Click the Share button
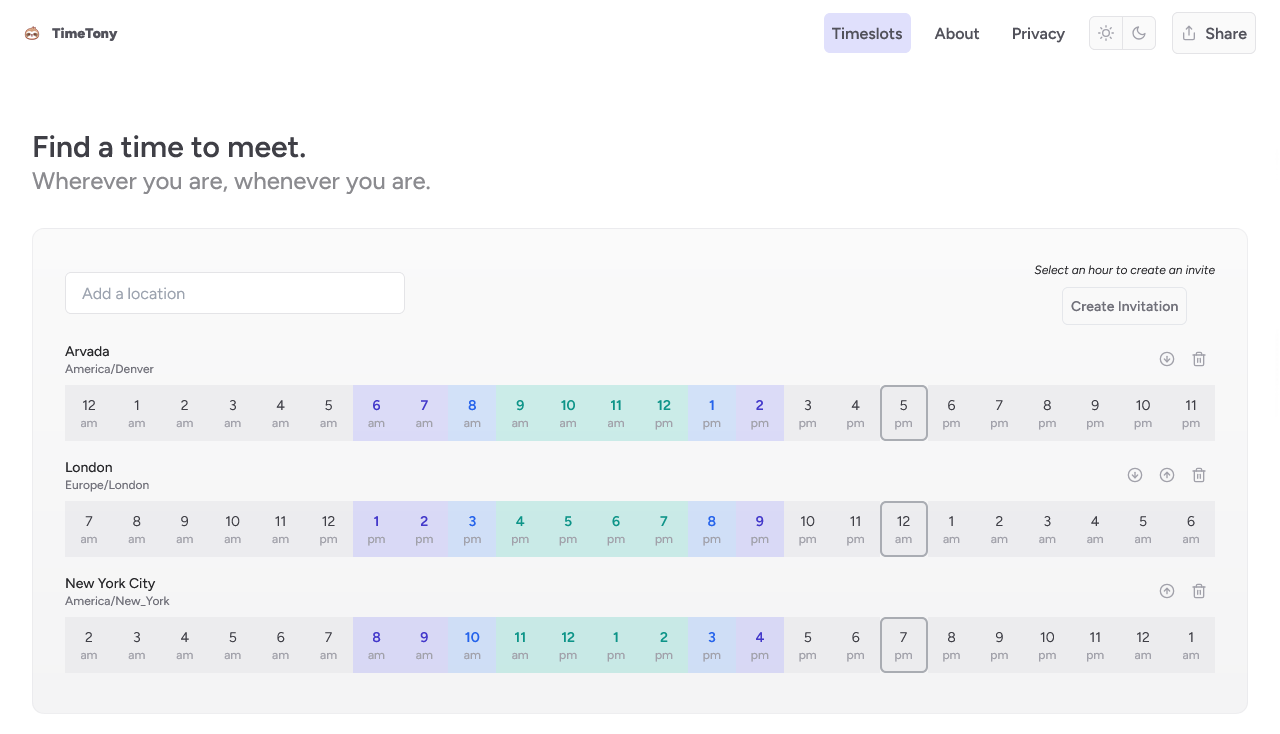 point(1213,33)
